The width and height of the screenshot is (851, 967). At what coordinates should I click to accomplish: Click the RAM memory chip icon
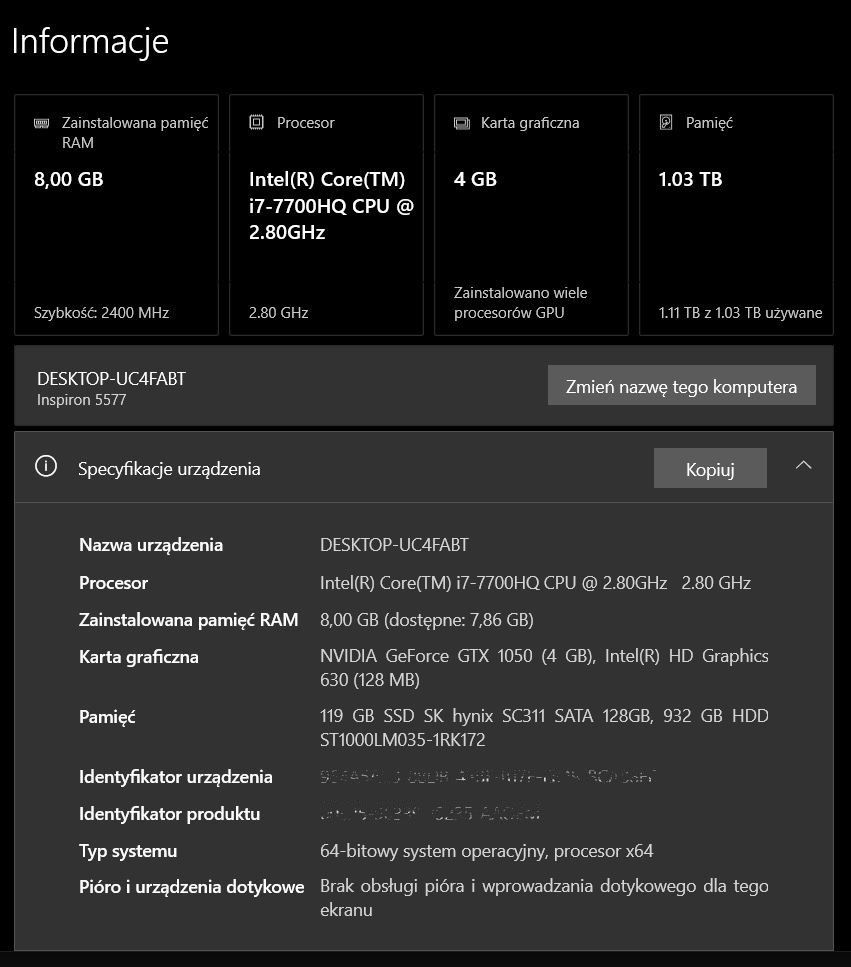(x=41, y=123)
